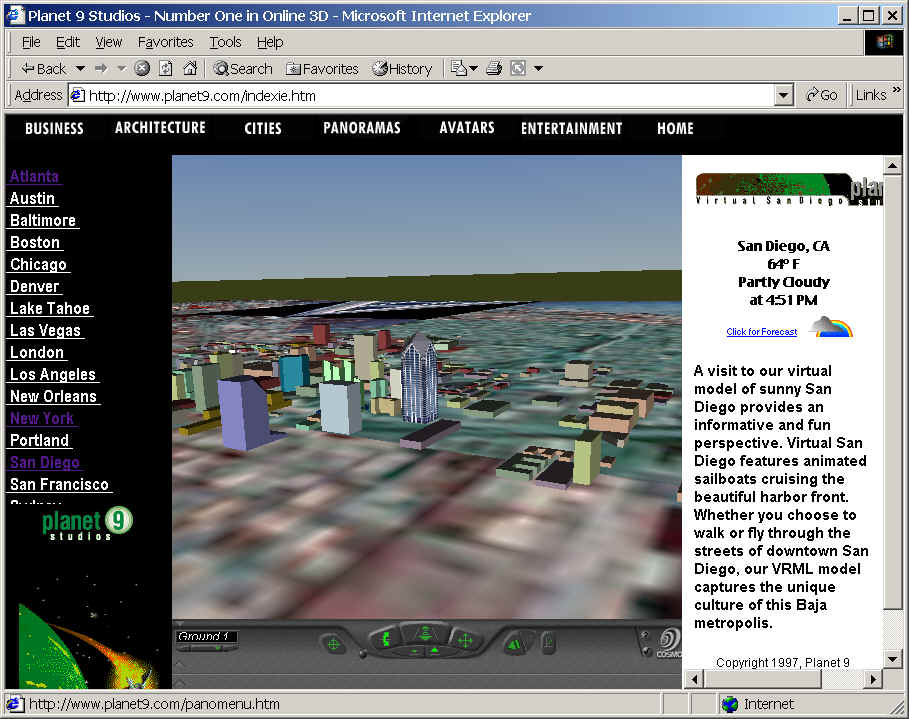Open the Denver city link

[34, 286]
